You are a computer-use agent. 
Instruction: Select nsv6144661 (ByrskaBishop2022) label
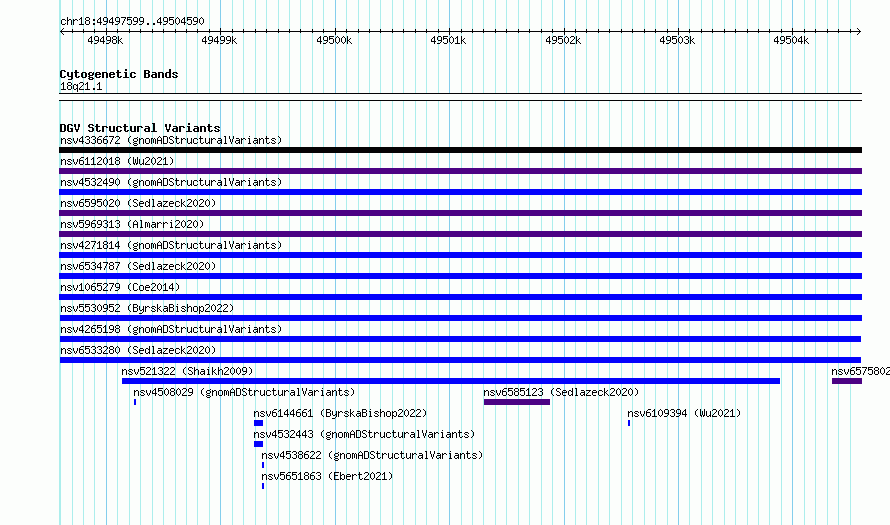(x=340, y=413)
